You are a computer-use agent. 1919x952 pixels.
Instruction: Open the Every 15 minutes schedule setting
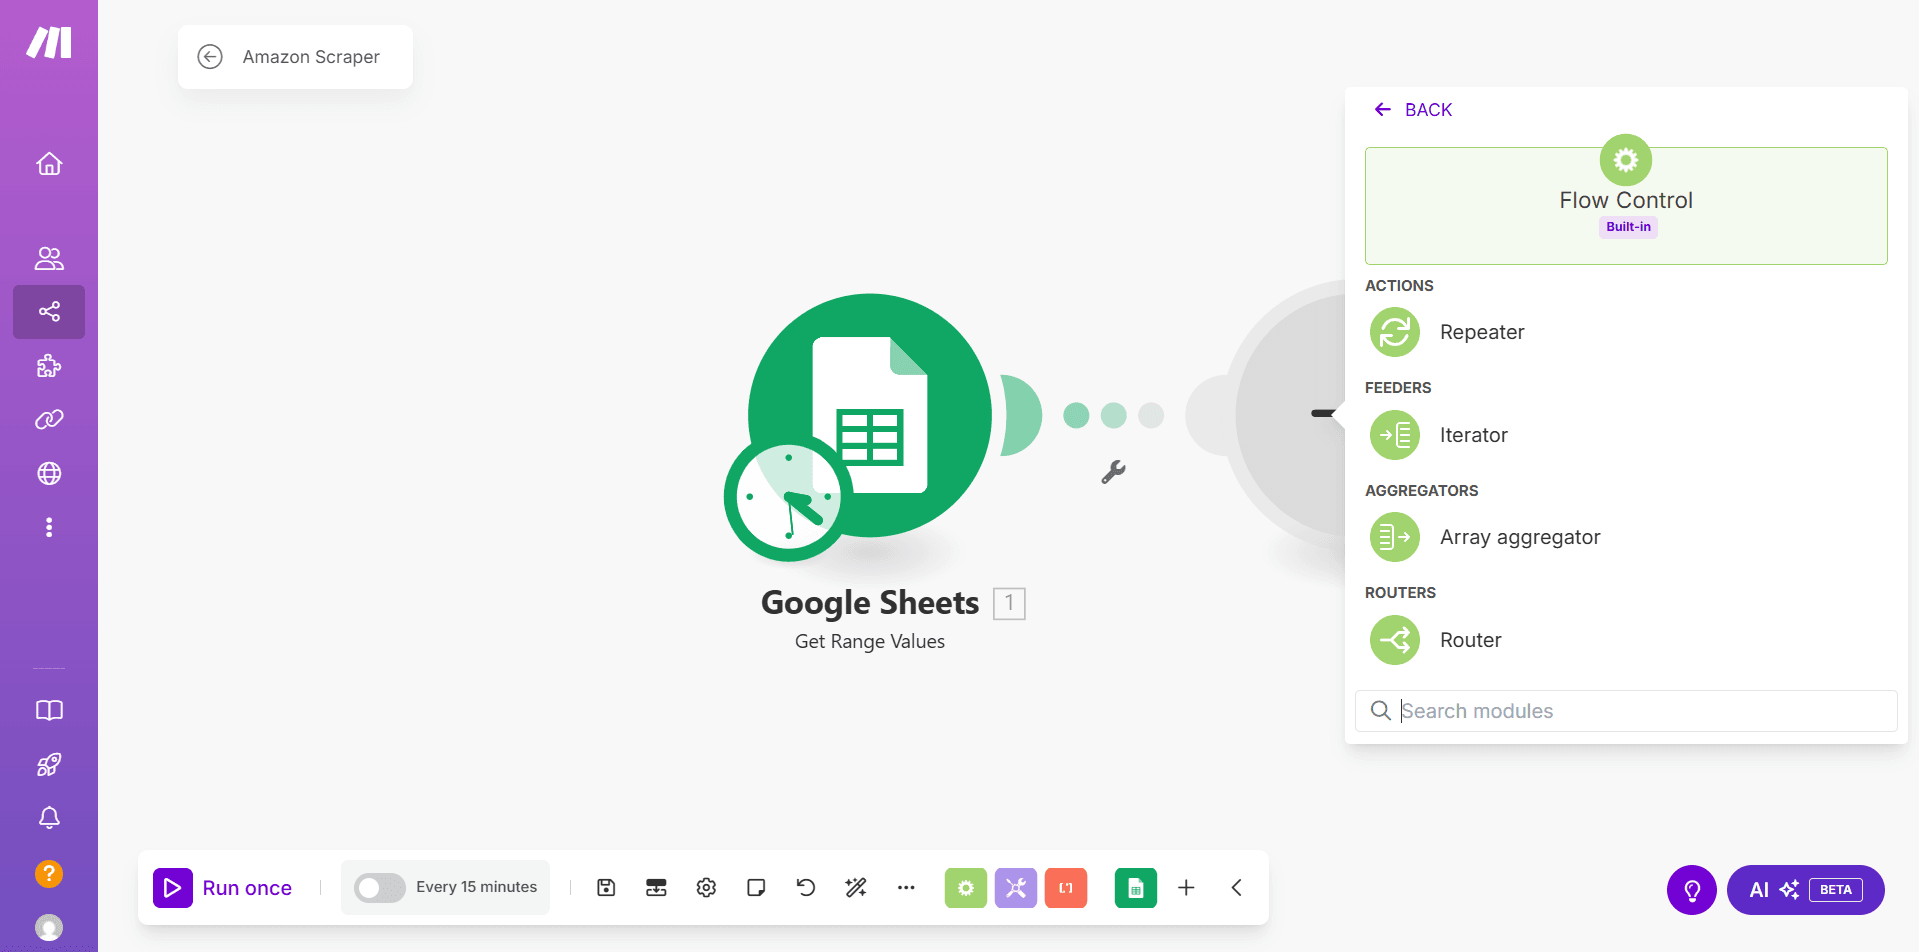[476, 887]
